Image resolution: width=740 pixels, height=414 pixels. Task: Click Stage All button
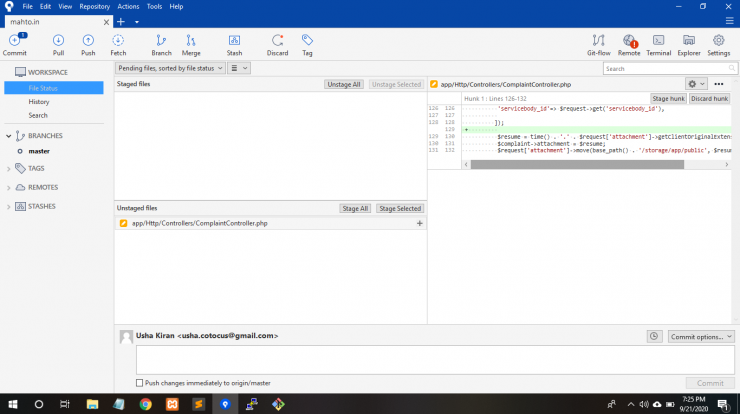point(355,208)
